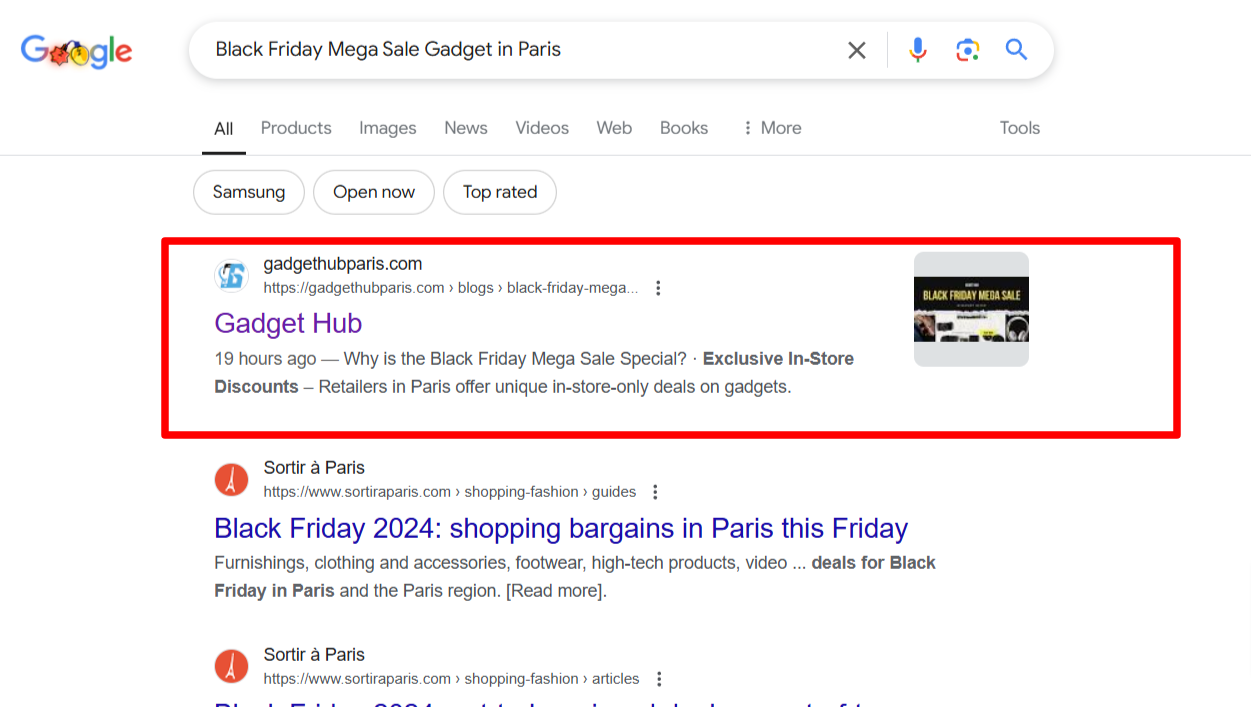Open three-dot menu beside shopping-fashion guides result
This screenshot has width=1251, height=707.
(x=655, y=492)
